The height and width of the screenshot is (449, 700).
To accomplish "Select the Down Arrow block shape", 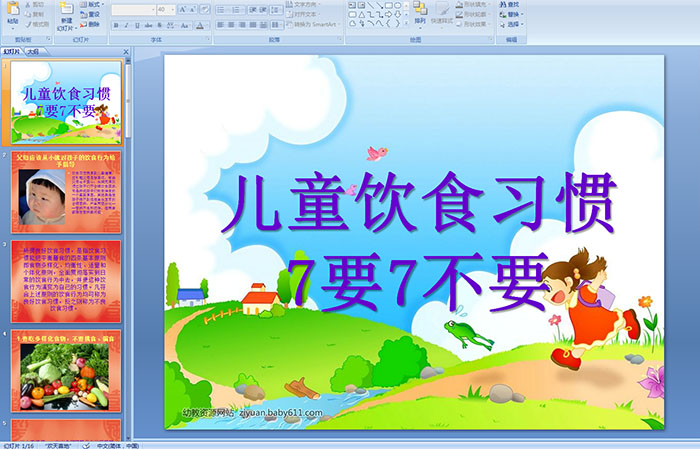I will click(397, 14).
